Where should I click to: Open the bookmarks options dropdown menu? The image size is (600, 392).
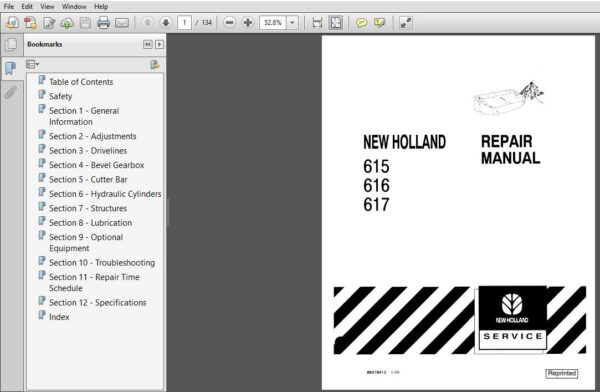(x=33, y=64)
